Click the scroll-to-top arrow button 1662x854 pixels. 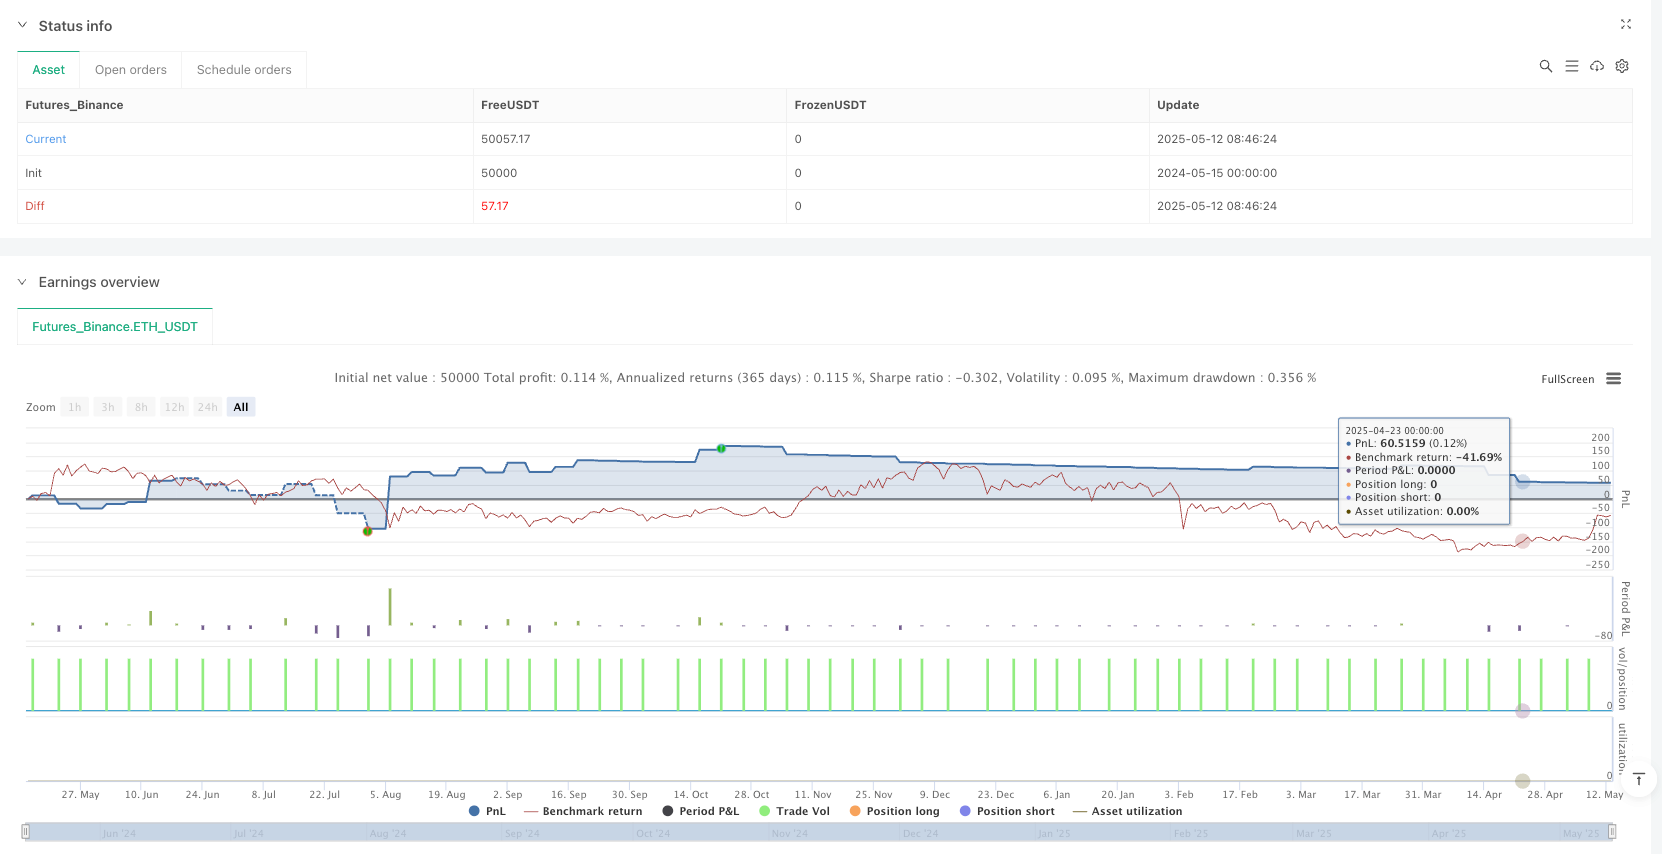[1639, 779]
